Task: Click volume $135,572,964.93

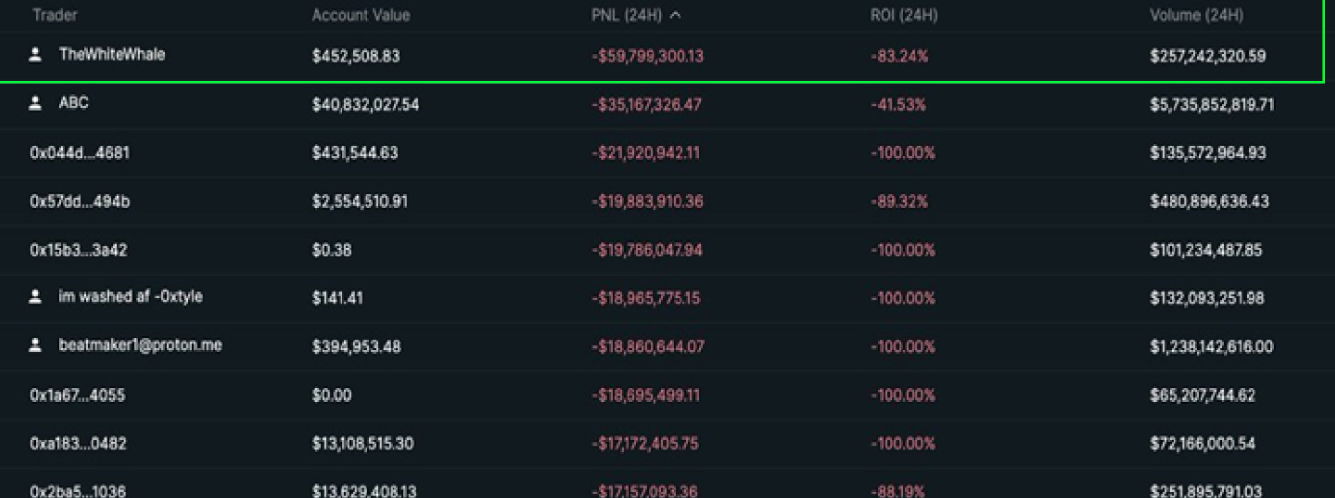Action: pyautogui.click(x=1208, y=153)
